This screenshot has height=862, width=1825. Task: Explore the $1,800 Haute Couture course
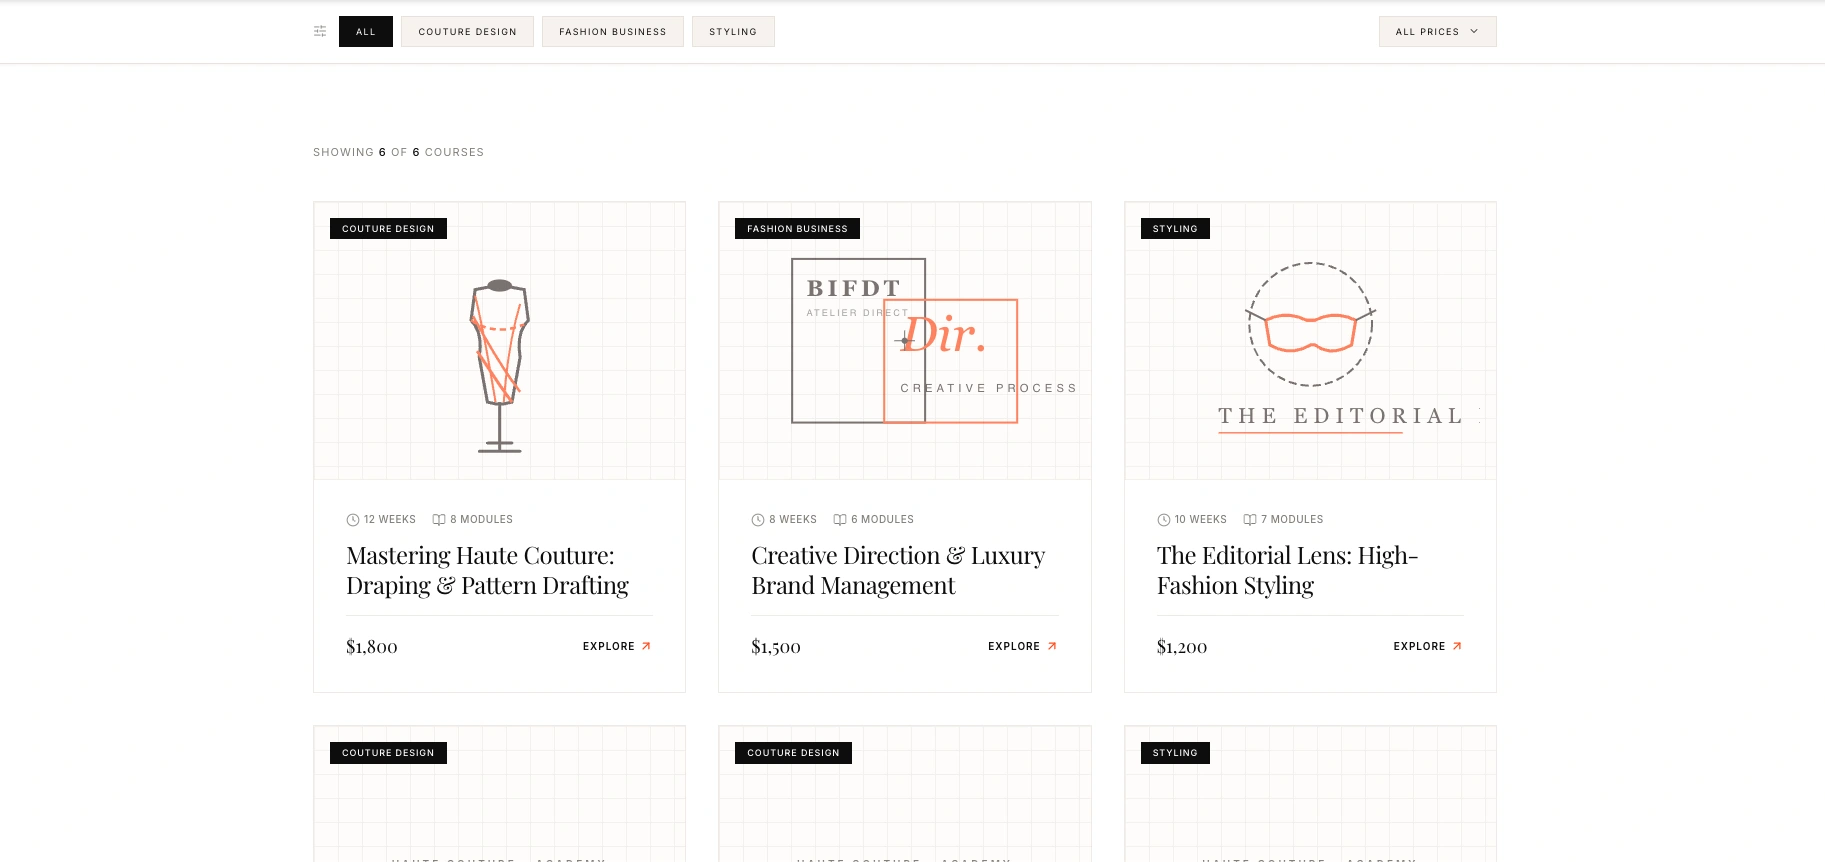617,646
